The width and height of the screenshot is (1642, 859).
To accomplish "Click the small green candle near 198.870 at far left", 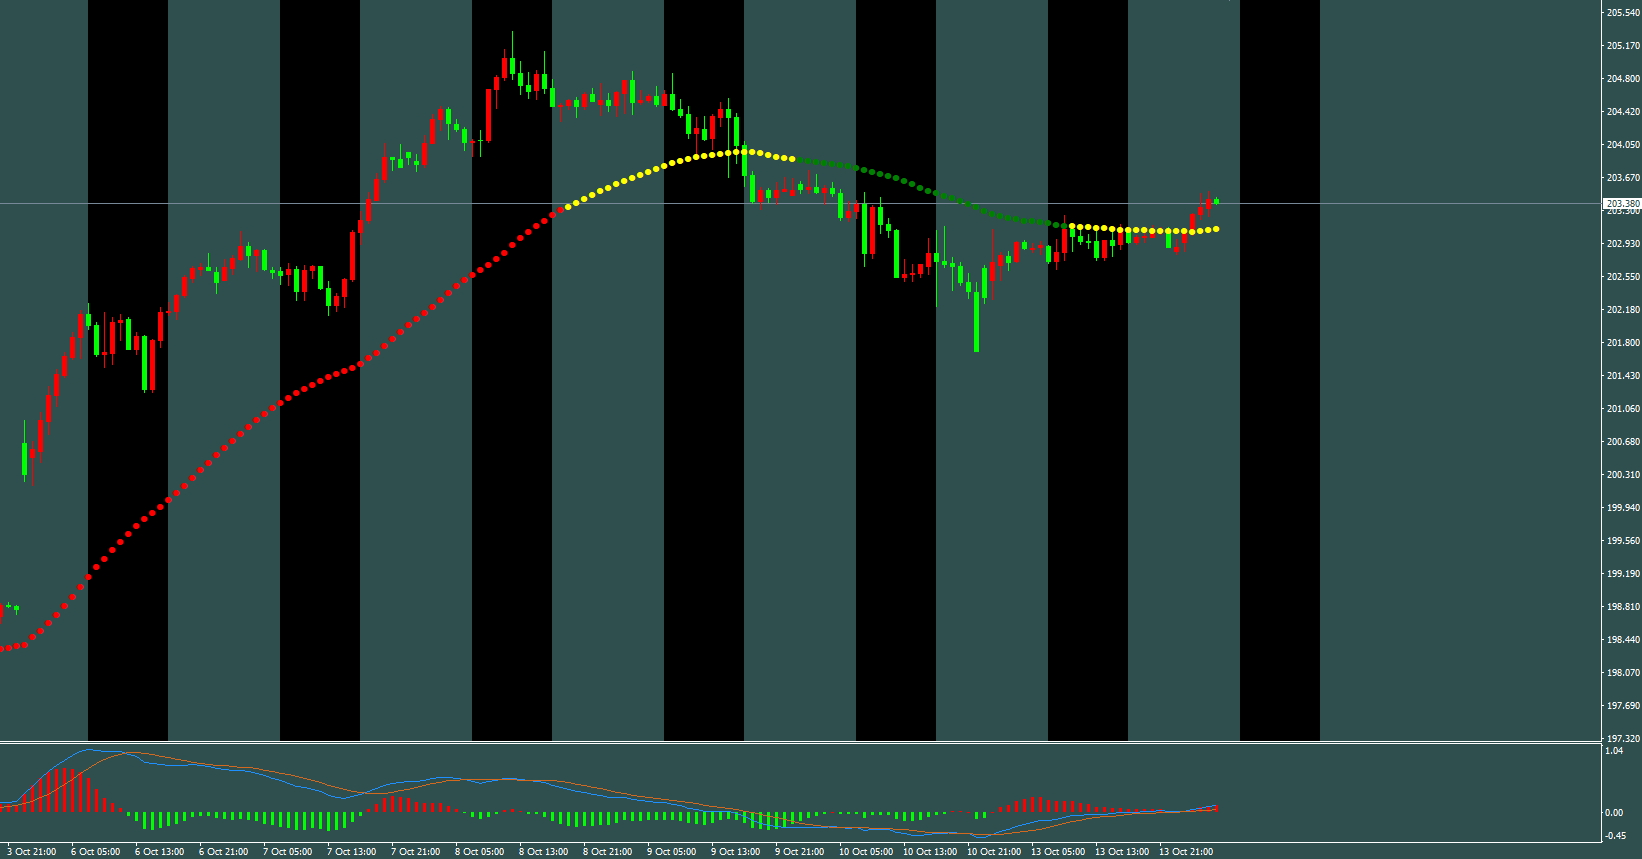I will pyautogui.click(x=9, y=606).
